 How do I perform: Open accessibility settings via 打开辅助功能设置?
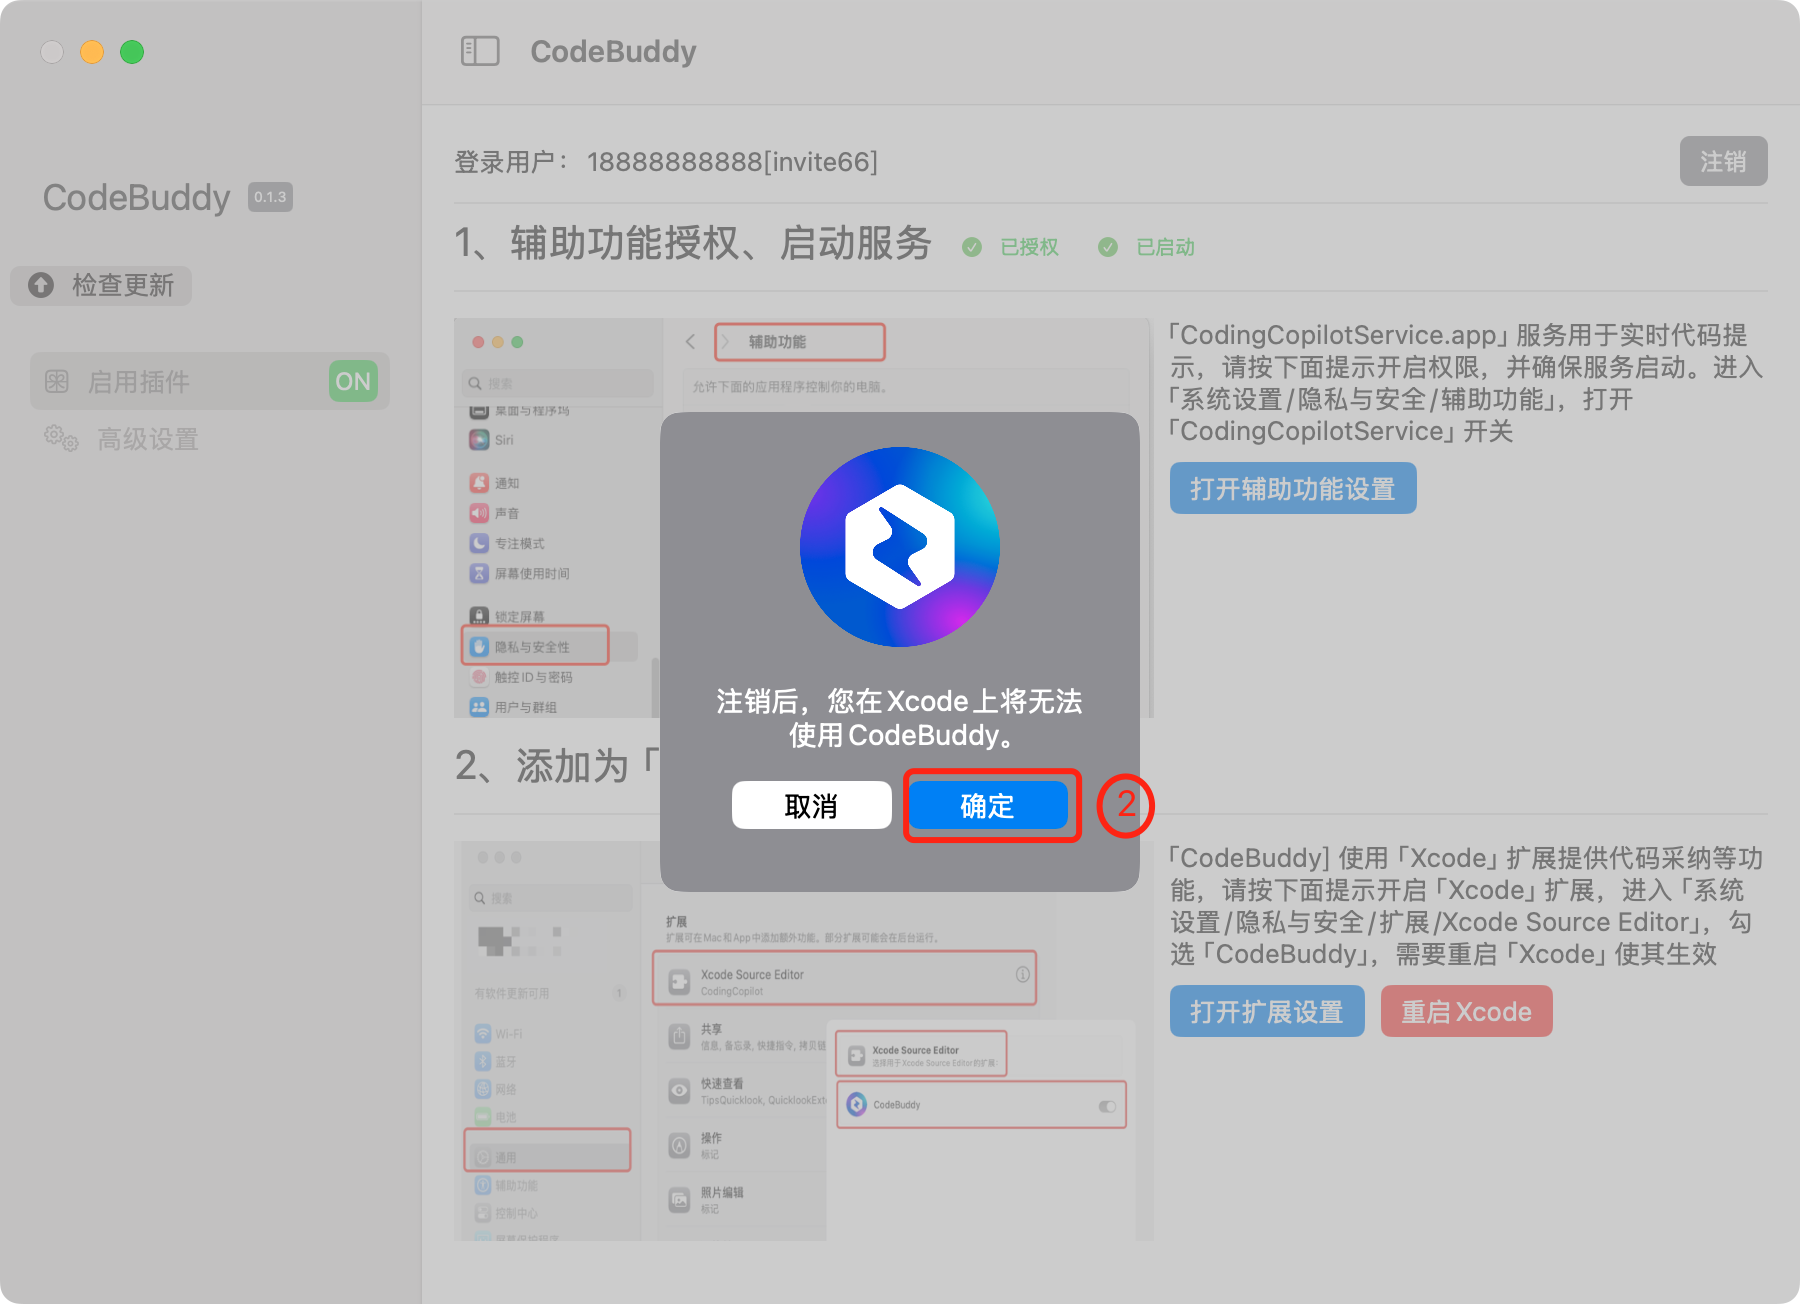coord(1292,488)
